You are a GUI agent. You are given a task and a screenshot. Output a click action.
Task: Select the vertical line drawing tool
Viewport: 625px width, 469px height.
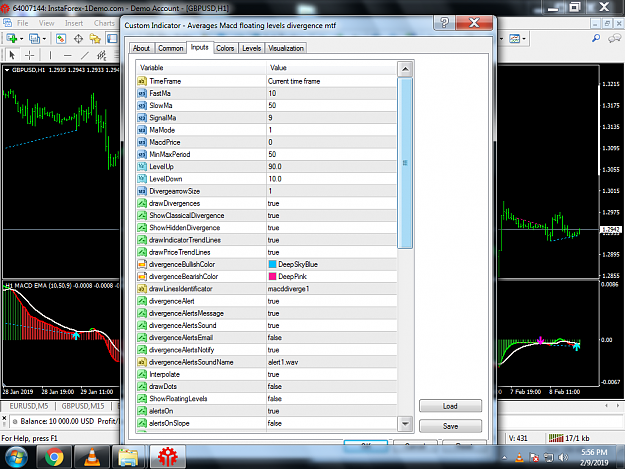tap(50, 55)
